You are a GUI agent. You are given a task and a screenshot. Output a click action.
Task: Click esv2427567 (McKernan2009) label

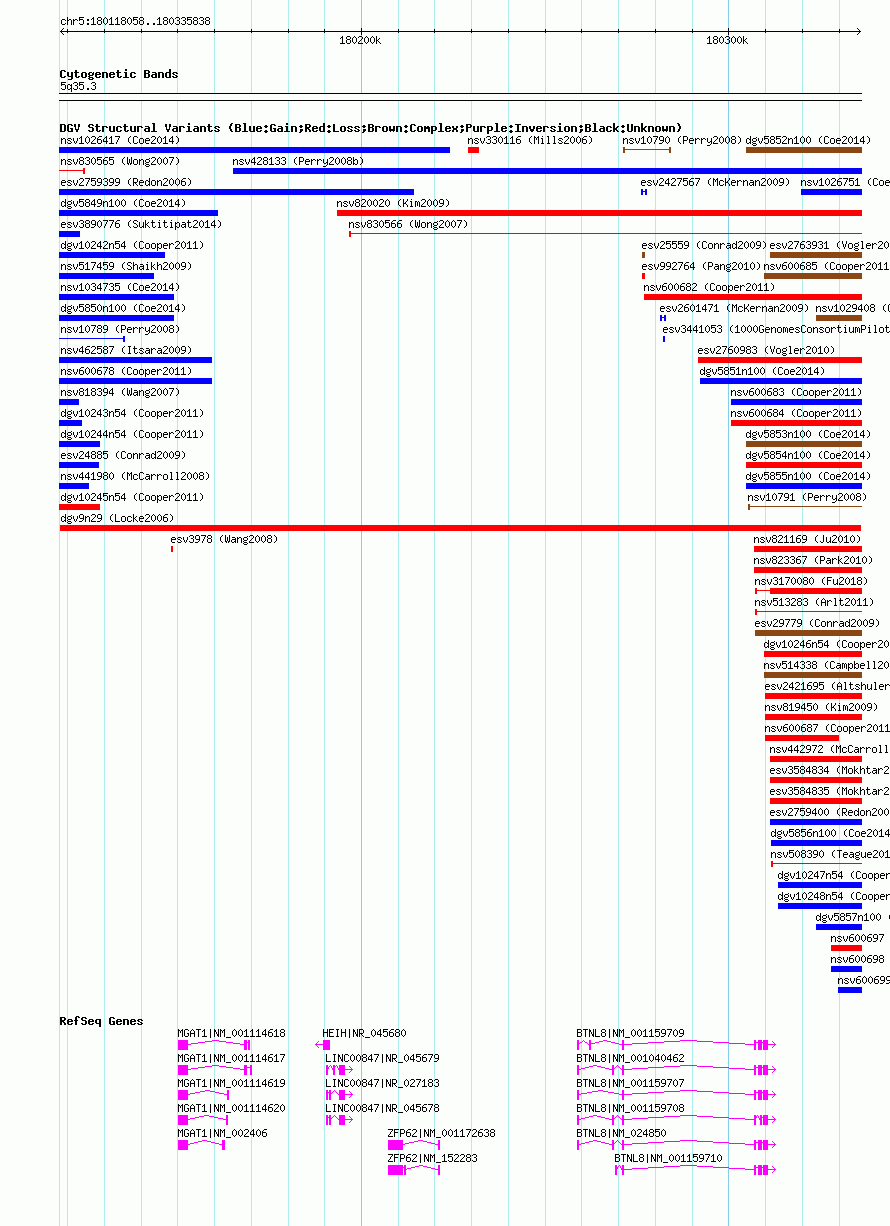(x=715, y=183)
